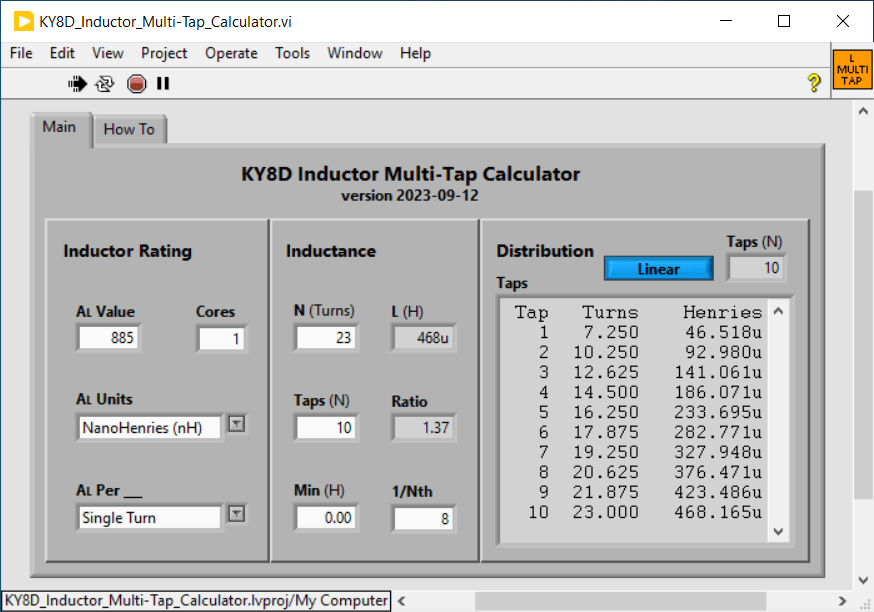Open the Project menu
874x612 pixels.
point(164,53)
